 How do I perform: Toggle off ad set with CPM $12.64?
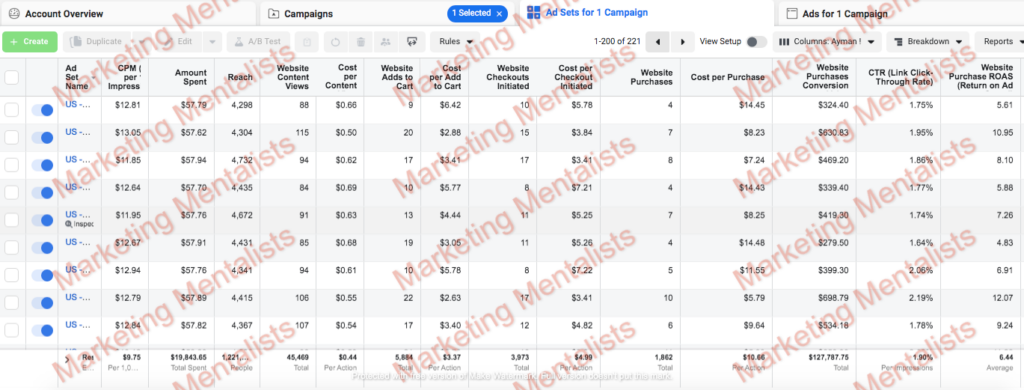42,193
